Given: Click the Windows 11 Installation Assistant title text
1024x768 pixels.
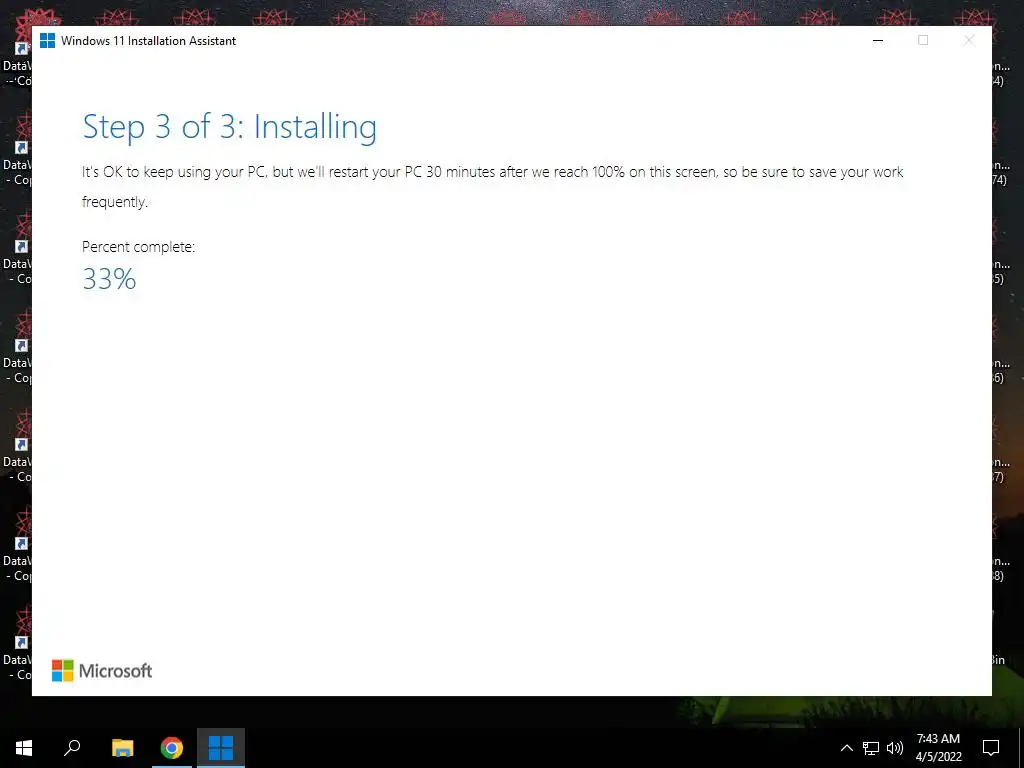Looking at the screenshot, I should coord(148,40).
